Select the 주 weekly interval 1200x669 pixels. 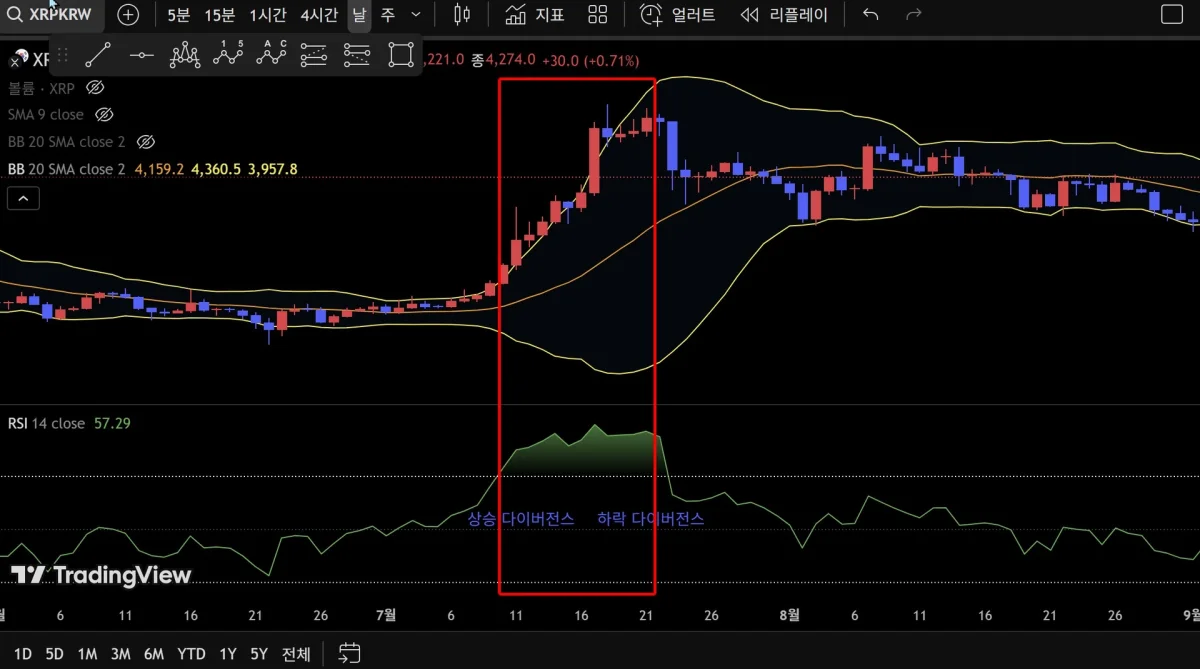click(388, 15)
